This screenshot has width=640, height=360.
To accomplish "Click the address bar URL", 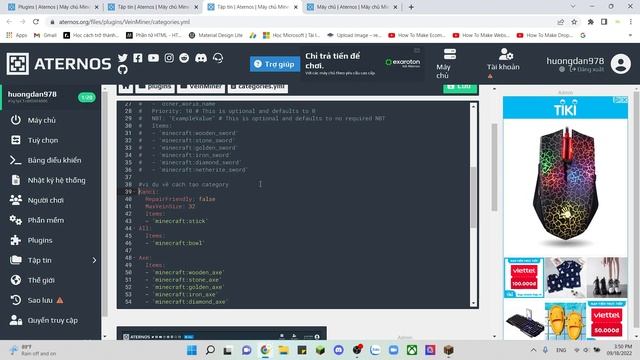I will coord(124,22).
